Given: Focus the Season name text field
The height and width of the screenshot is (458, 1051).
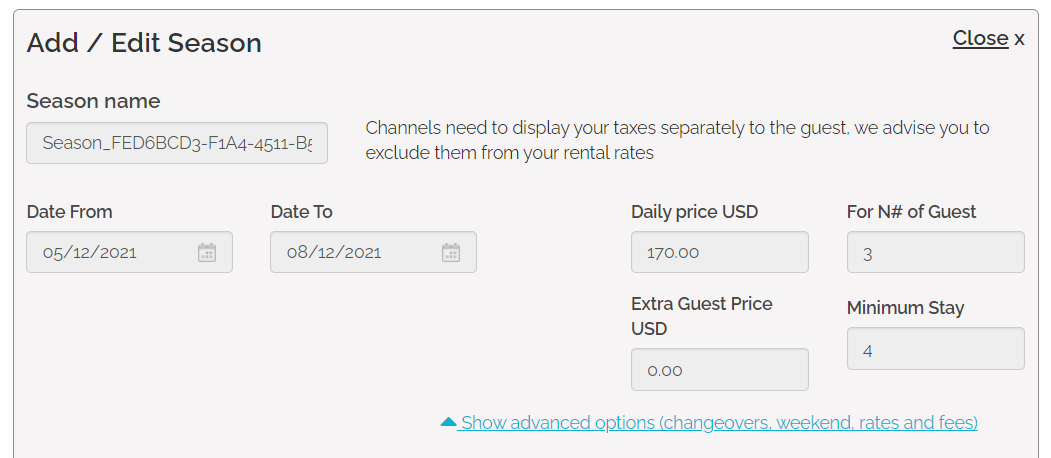Looking at the screenshot, I should 177,143.
